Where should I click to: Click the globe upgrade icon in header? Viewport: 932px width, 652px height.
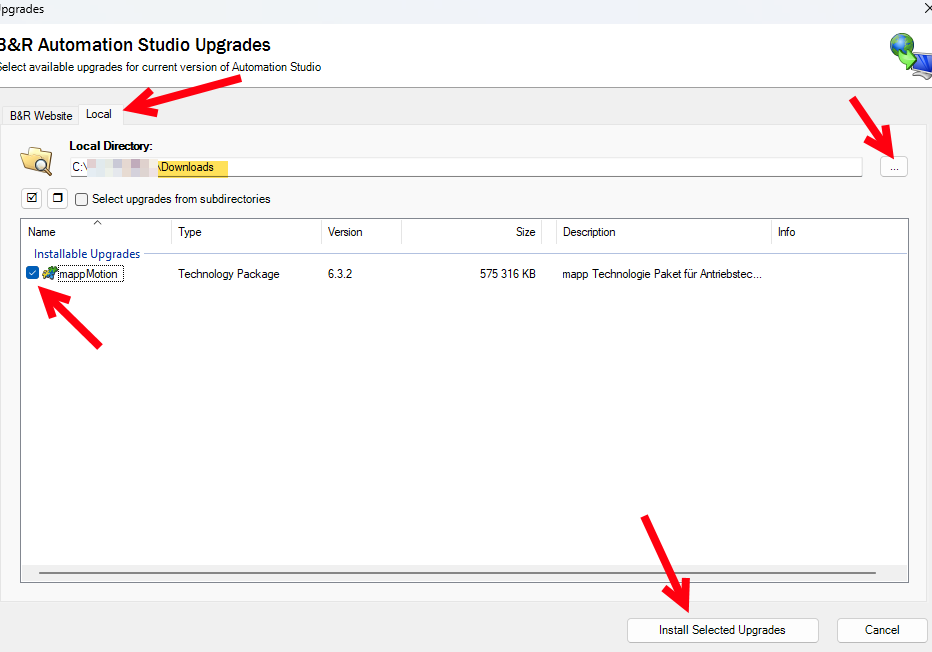(910, 56)
